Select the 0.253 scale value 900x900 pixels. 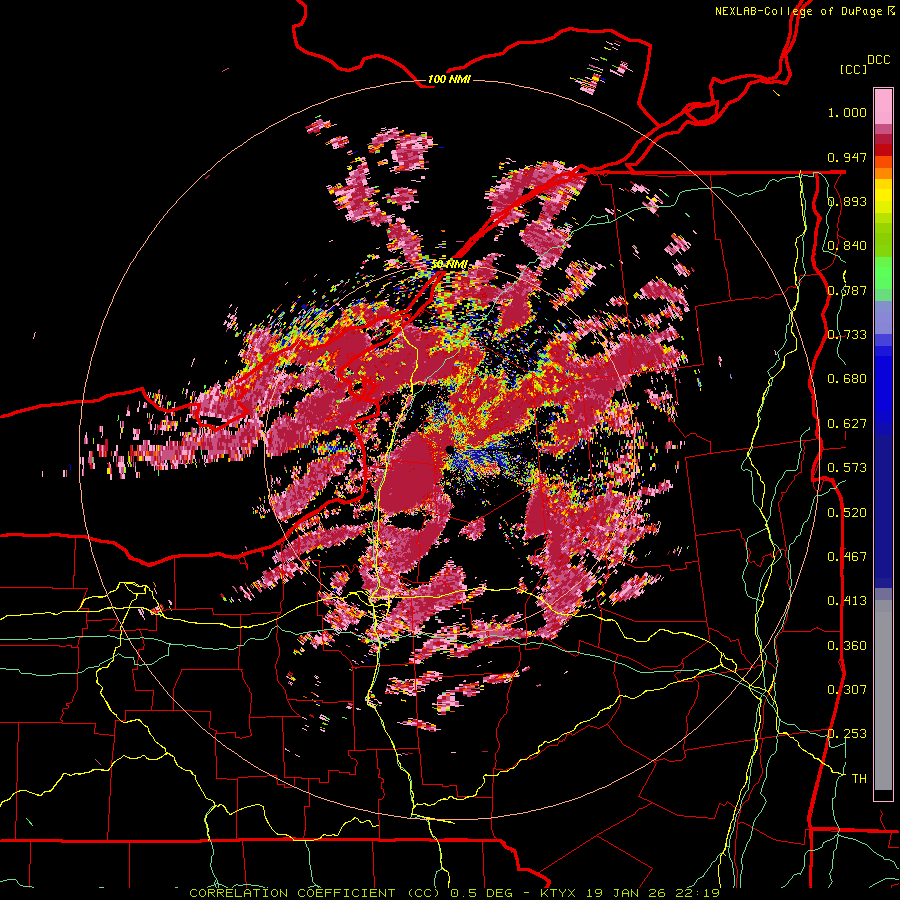coord(847,734)
